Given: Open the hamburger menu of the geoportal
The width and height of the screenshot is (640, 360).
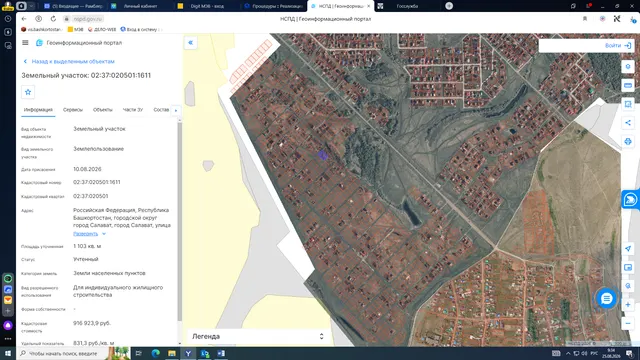Looking at the screenshot, I should [25, 42].
